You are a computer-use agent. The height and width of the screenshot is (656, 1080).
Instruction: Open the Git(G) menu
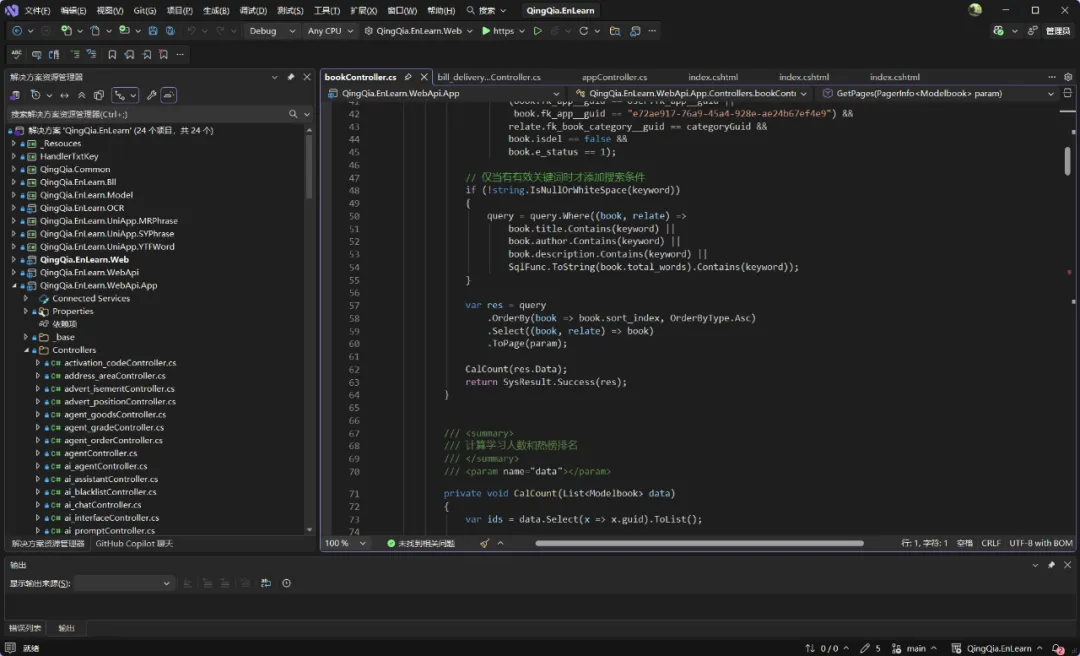[144, 10]
